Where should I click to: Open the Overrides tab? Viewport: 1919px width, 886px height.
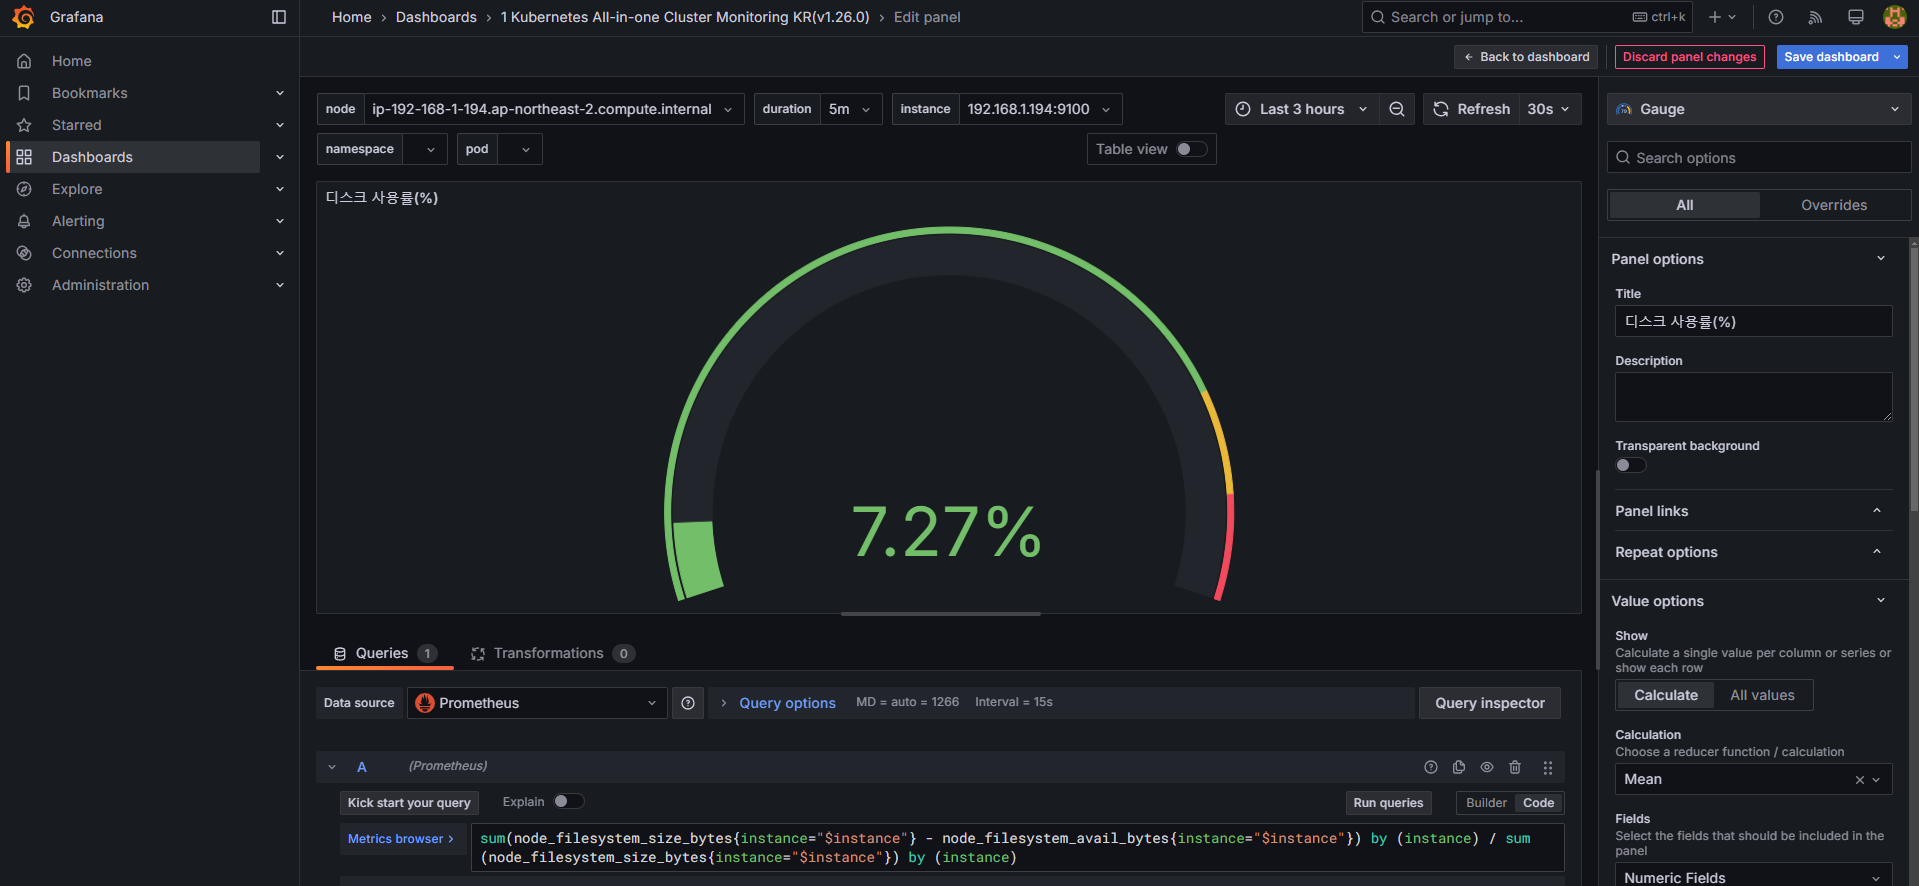click(1834, 205)
